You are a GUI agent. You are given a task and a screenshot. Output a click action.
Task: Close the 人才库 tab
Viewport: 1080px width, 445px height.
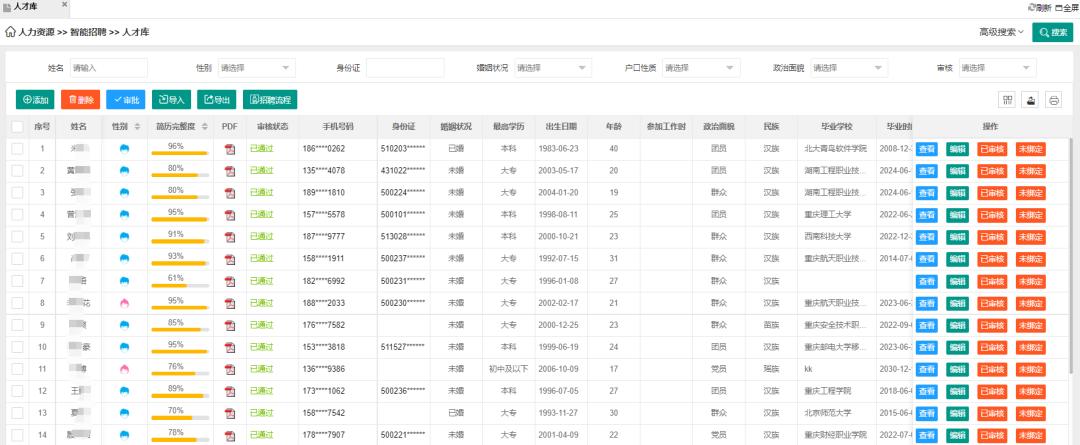point(65,4)
